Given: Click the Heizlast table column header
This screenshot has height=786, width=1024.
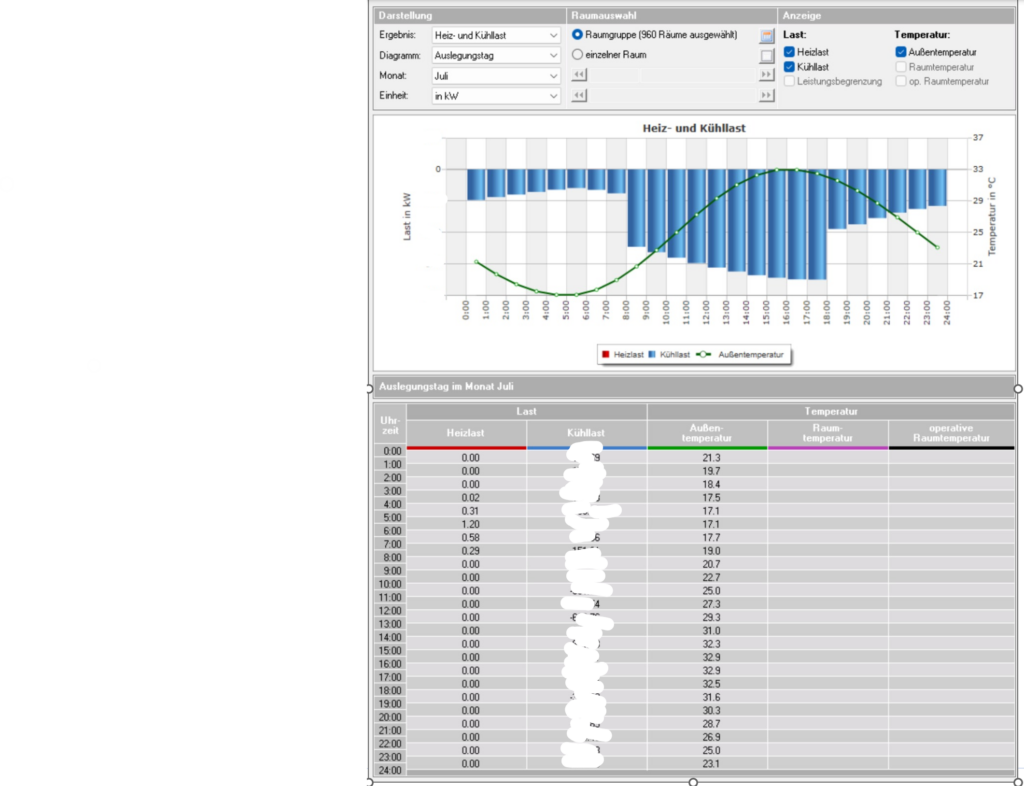Looking at the screenshot, I should coord(466,433).
